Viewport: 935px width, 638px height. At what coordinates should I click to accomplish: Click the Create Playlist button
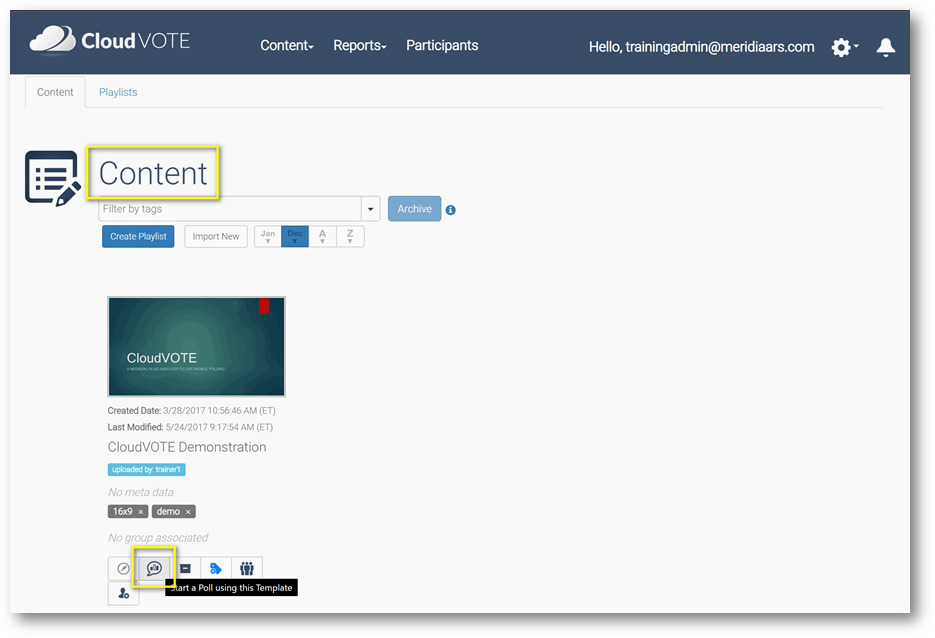click(x=138, y=236)
